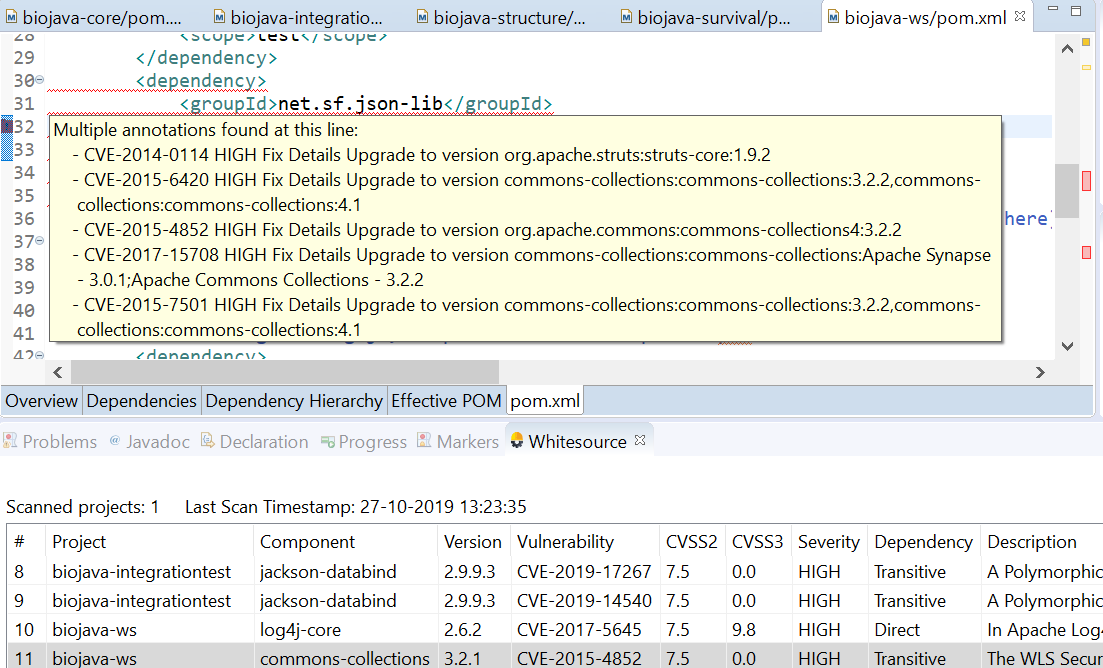Viewport: 1103px width, 668px height.
Task: Click the Markers view icon
Action: pos(425,441)
